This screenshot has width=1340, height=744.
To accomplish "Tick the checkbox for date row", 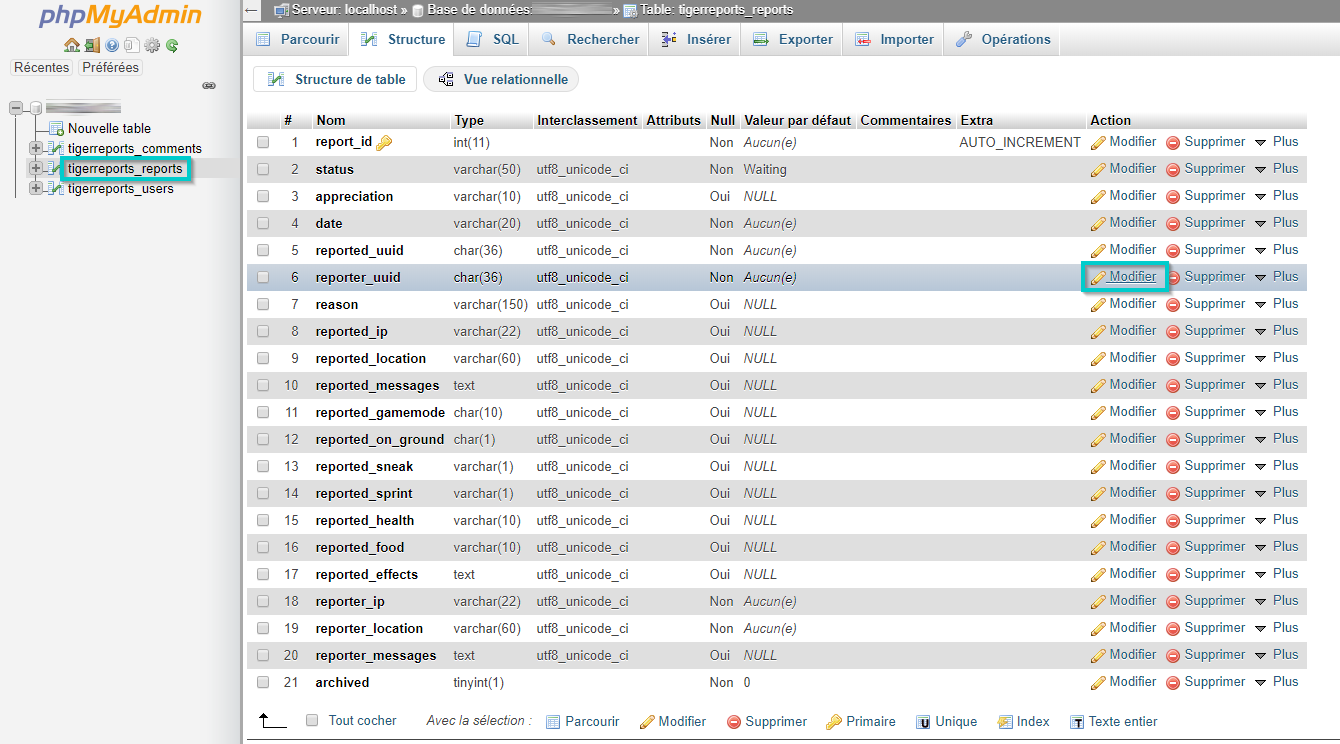I will pyautogui.click(x=263, y=223).
